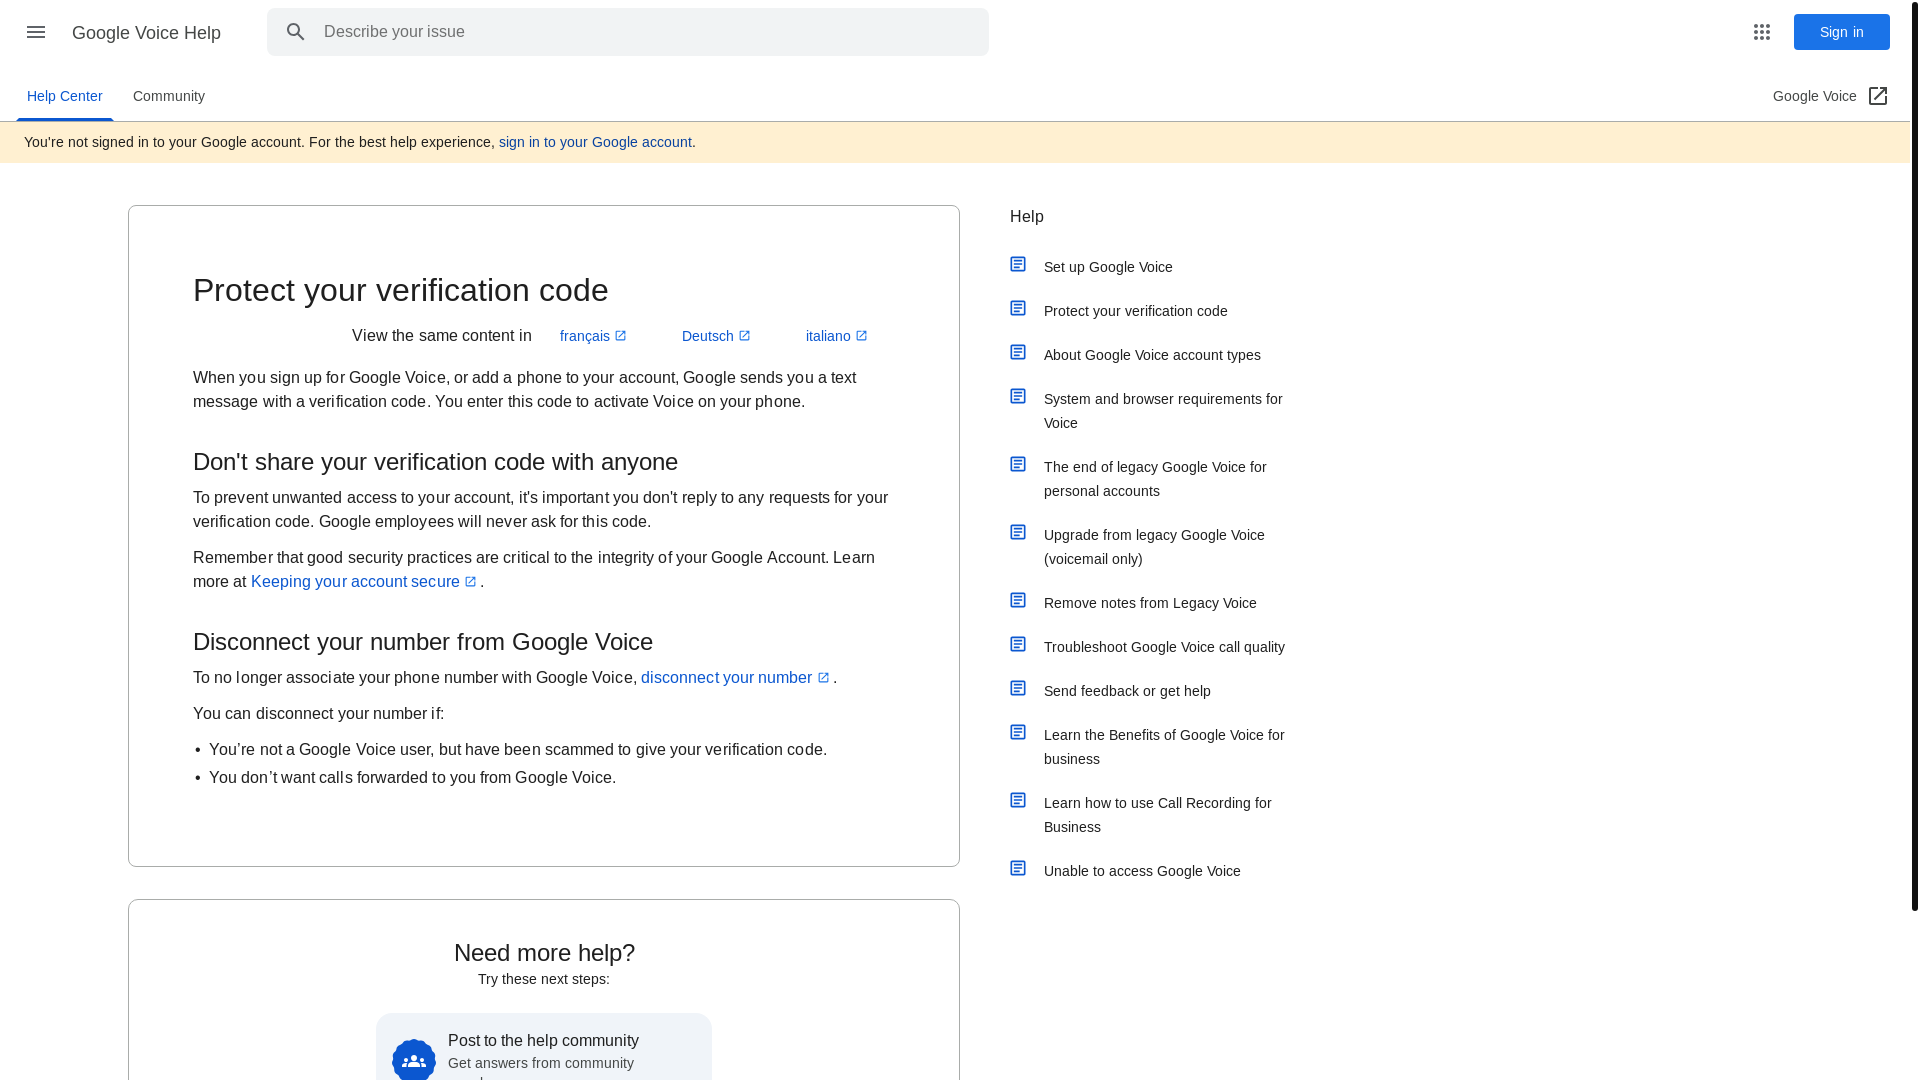The image size is (1920, 1080).
Task: Open Protect your verification code sidebar link
Action: 1135,311
